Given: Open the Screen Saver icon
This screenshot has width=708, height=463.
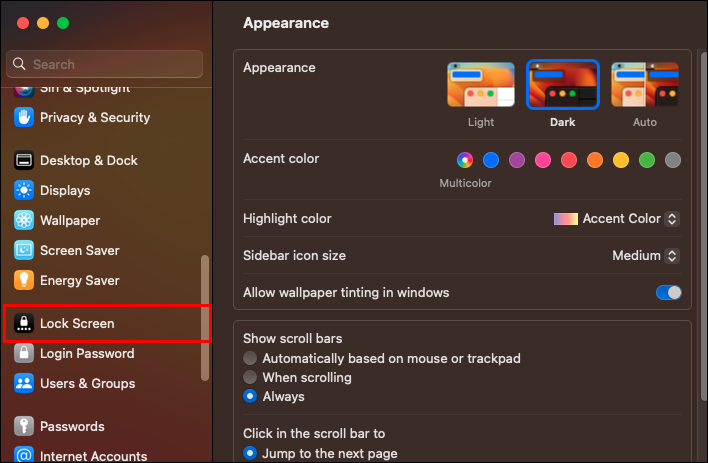Looking at the screenshot, I should click(x=24, y=250).
